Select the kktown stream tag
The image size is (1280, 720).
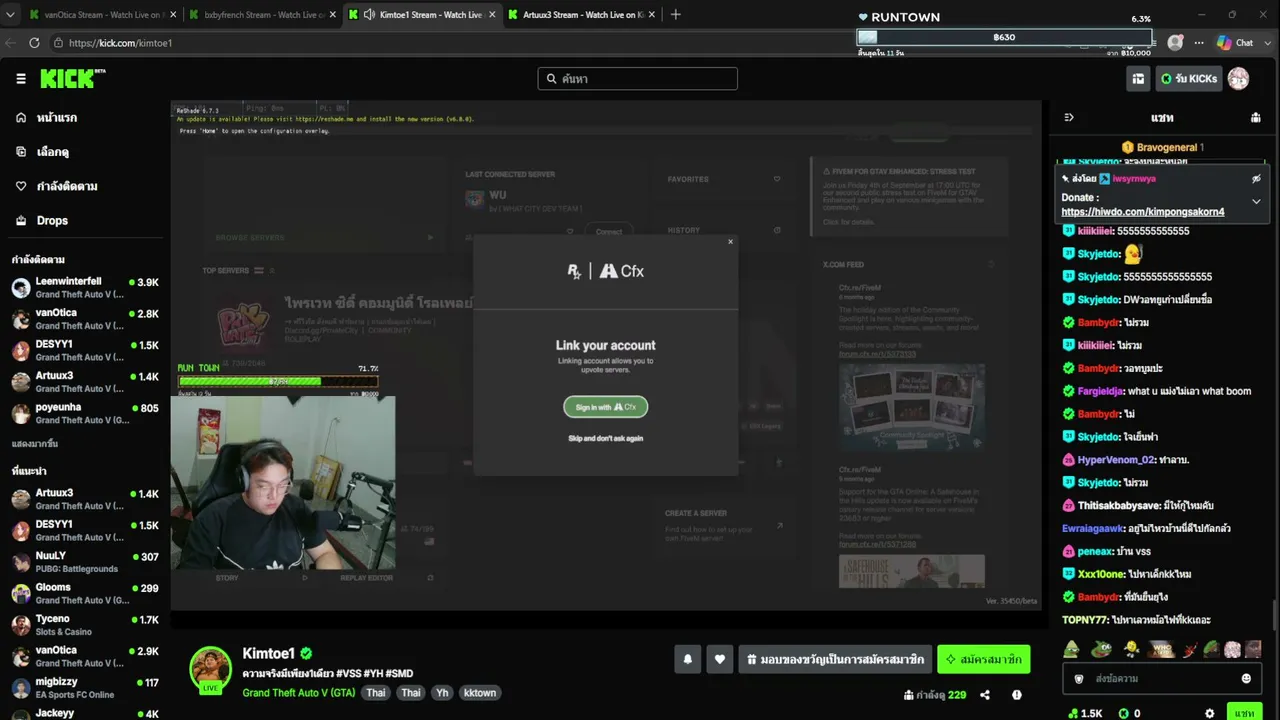(480, 693)
